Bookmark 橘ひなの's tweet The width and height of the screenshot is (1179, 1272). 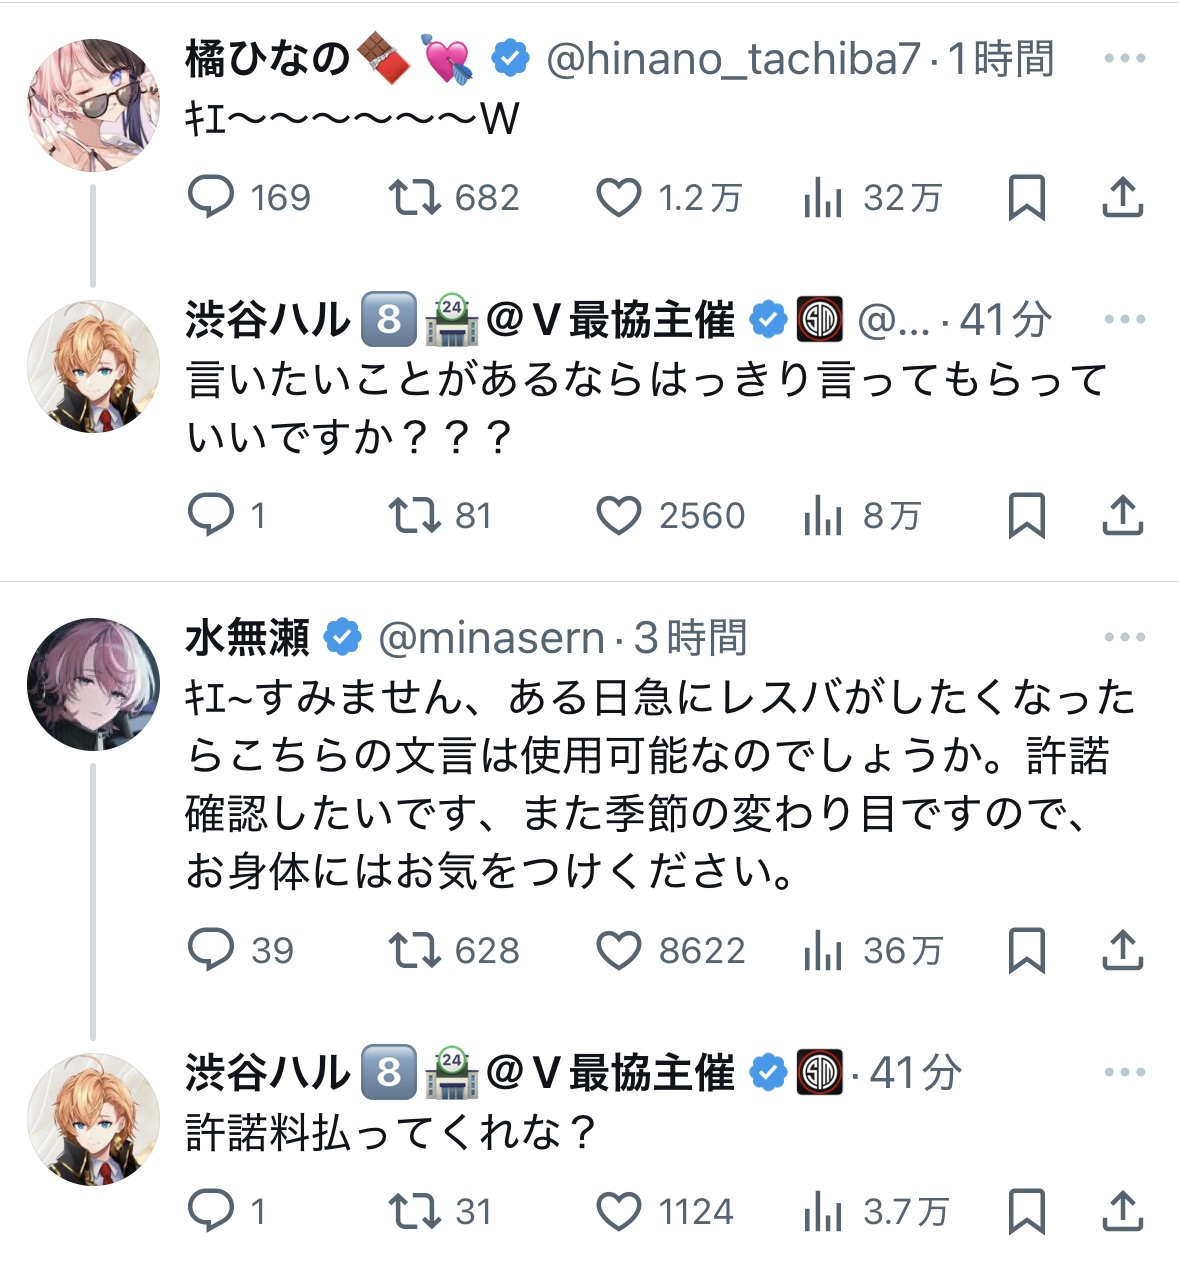(1026, 198)
